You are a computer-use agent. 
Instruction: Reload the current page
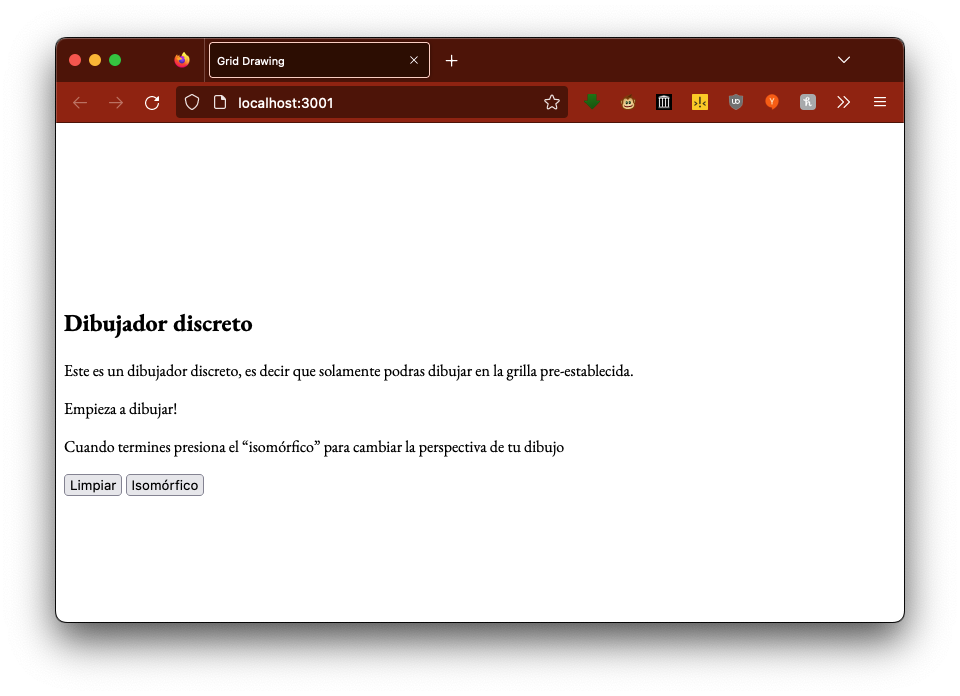point(152,102)
